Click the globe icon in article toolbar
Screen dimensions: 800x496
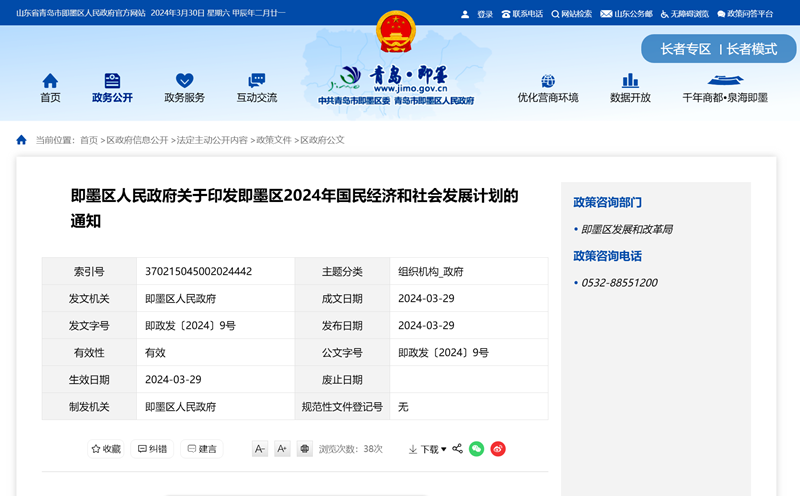(x=305, y=449)
